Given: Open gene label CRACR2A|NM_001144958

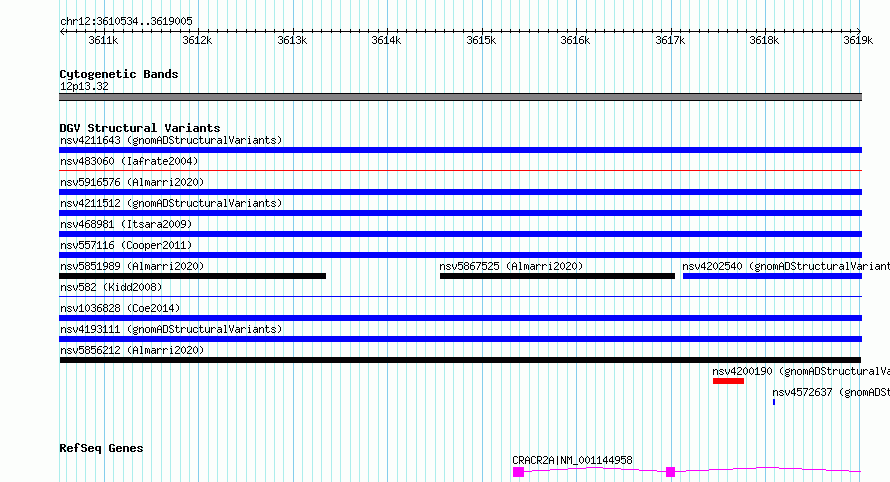Looking at the screenshot, I should 572,460.
